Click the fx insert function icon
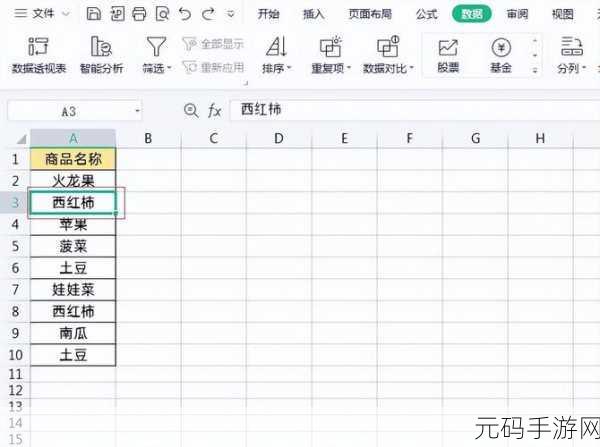The width and height of the screenshot is (600, 447). pyautogui.click(x=214, y=111)
